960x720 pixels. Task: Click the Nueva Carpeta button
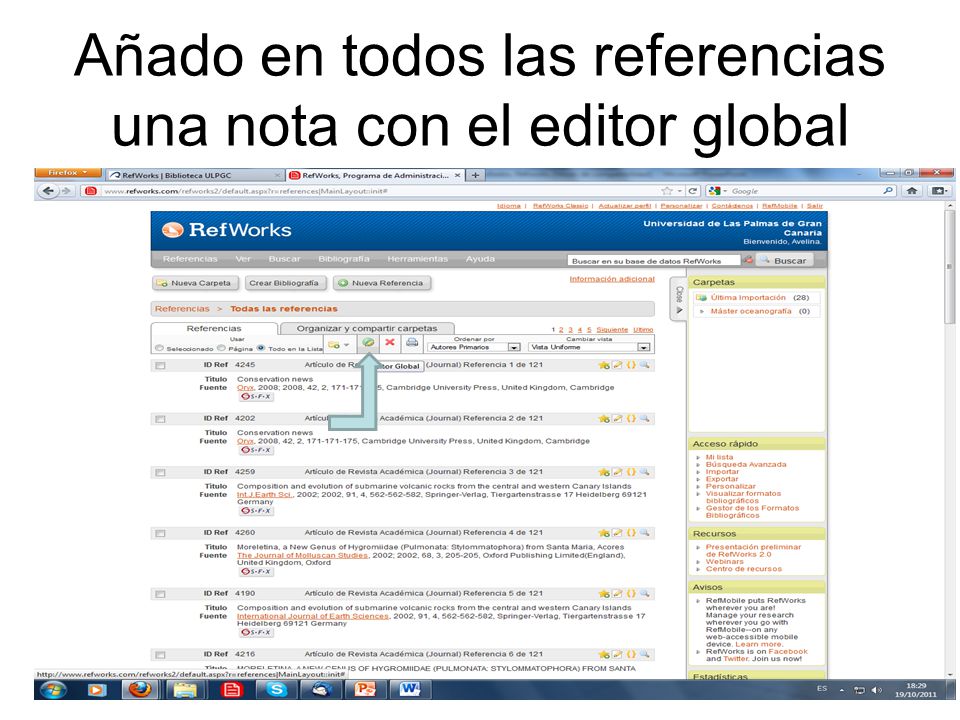point(195,283)
